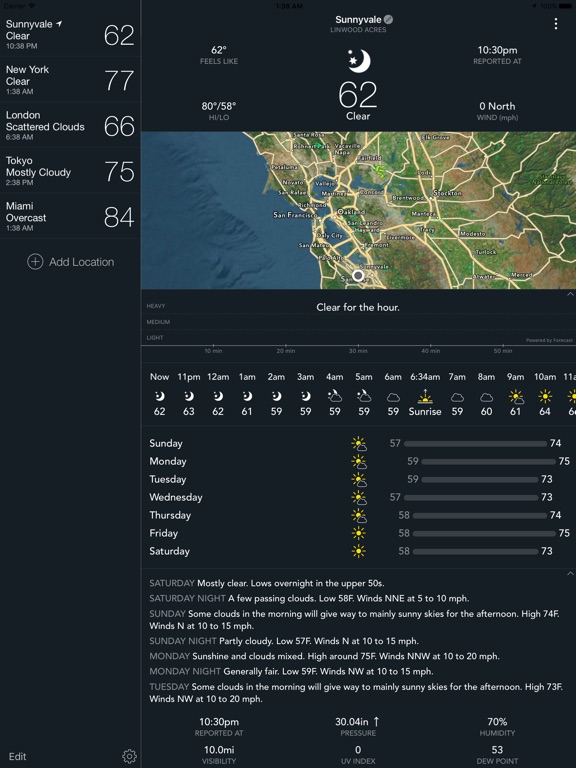576x768 pixels.
Task: Select the 9am hourly forecast column
Action: pyautogui.click(x=515, y=394)
